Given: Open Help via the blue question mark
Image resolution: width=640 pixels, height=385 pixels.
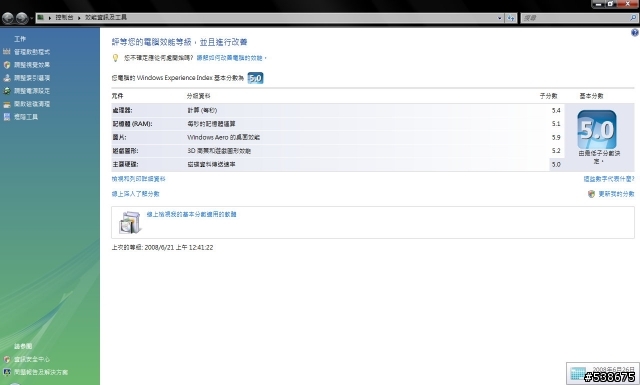Looking at the screenshot, I should click(635, 33).
